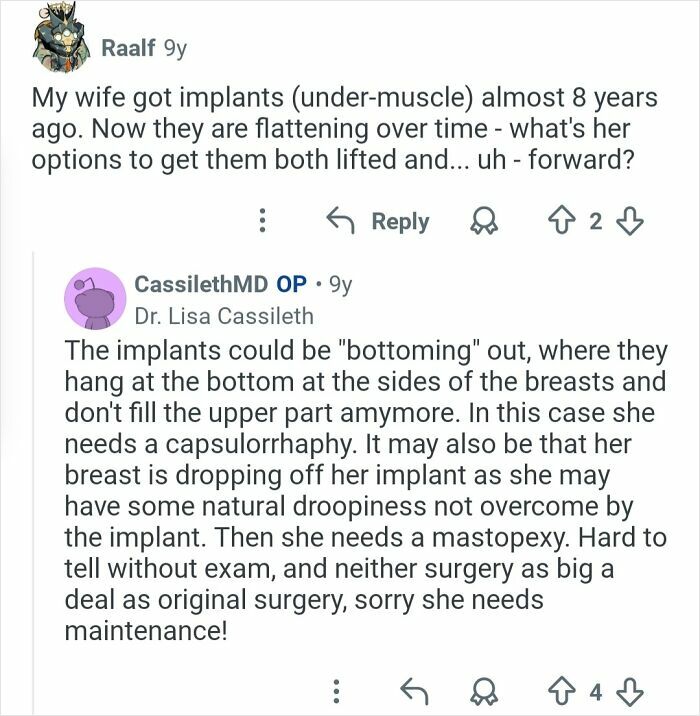Open Raalf's user profile from the username
The width and height of the screenshot is (700, 716).
tap(126, 46)
